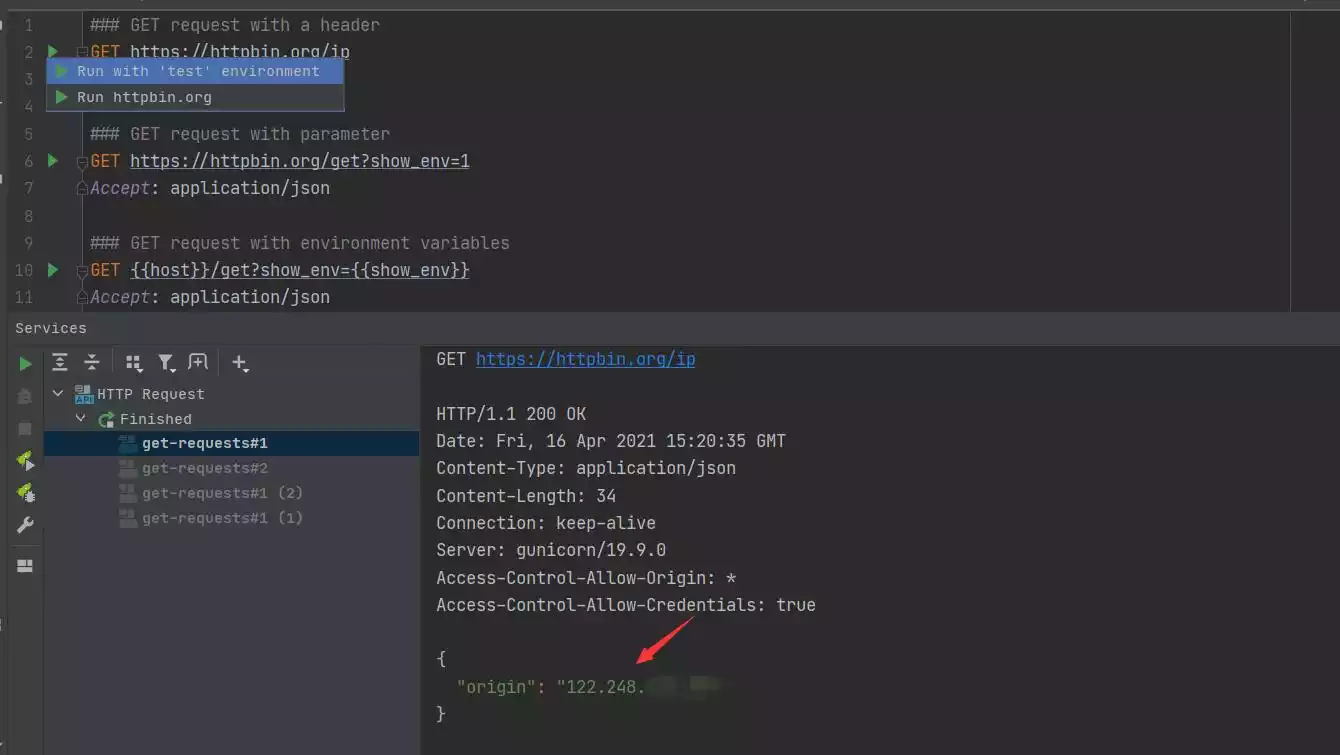Open the Add Service plus dropdown
This screenshot has width=1340, height=755.
(x=240, y=363)
